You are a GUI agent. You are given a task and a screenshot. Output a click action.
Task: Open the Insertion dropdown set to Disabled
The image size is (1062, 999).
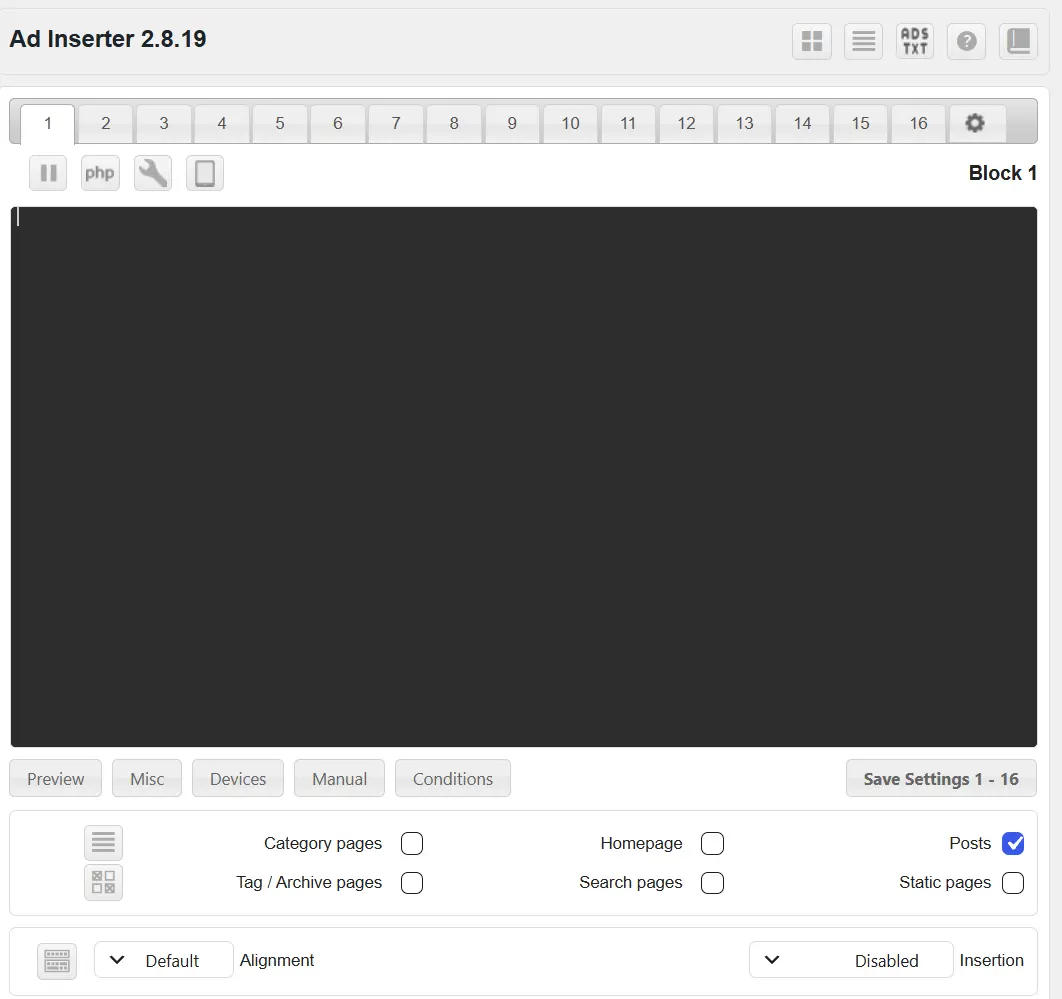851,960
